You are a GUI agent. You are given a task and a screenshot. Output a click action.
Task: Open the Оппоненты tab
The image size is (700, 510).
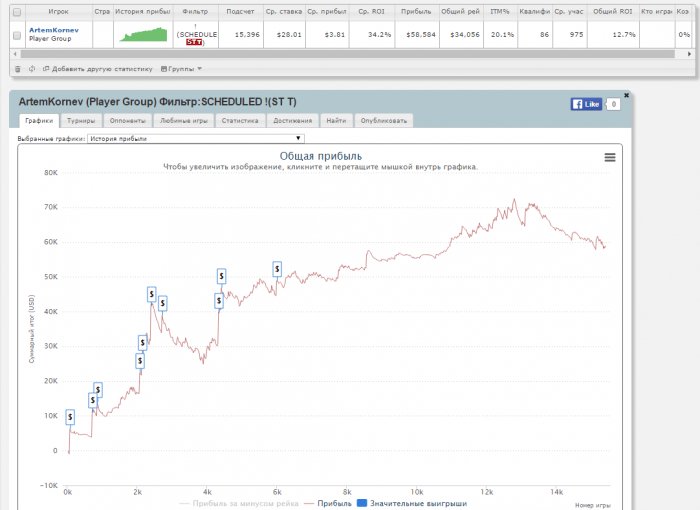click(128, 121)
